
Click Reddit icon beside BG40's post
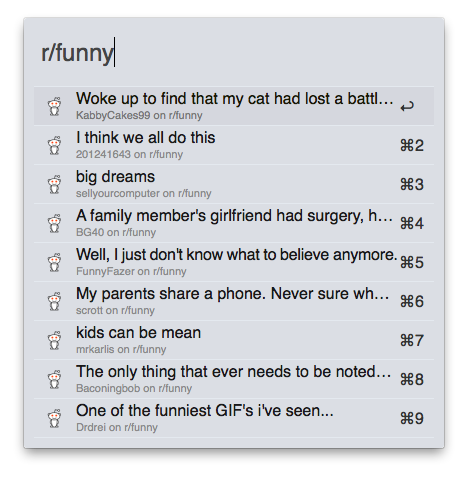pos(54,223)
